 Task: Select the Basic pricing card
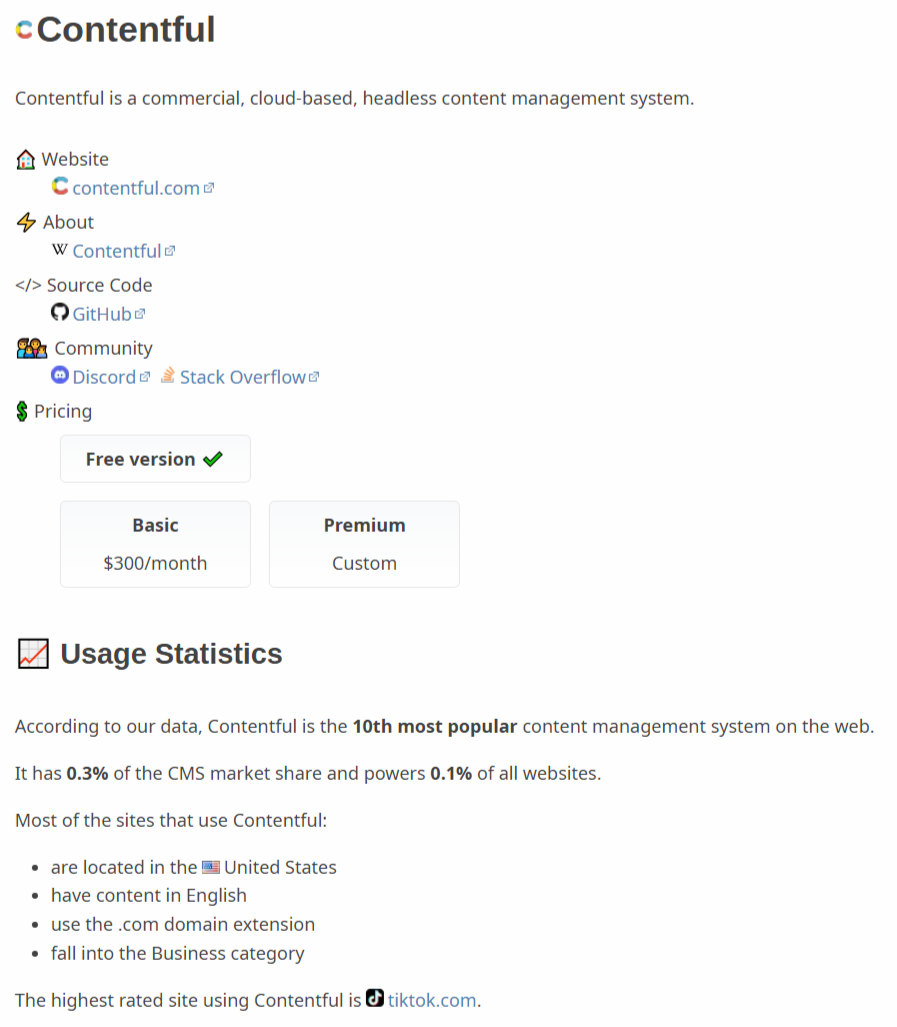(x=155, y=543)
